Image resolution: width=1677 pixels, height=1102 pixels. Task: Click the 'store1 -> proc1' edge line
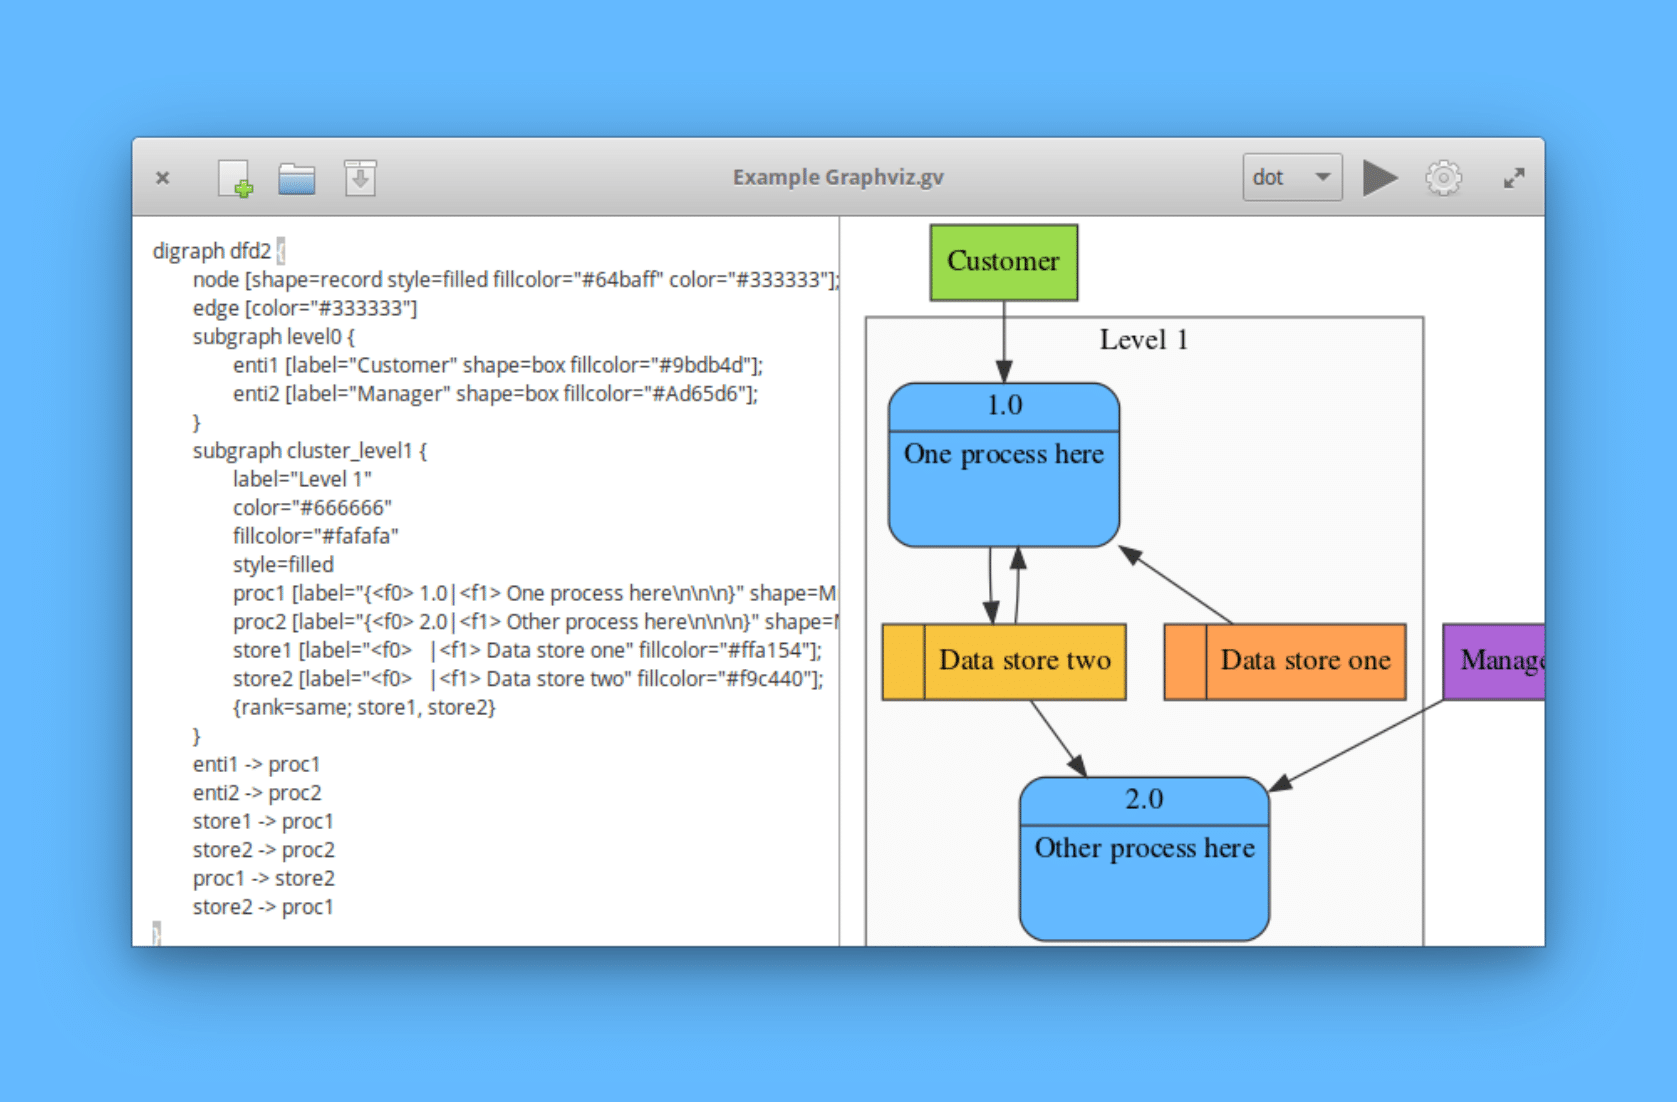(263, 821)
